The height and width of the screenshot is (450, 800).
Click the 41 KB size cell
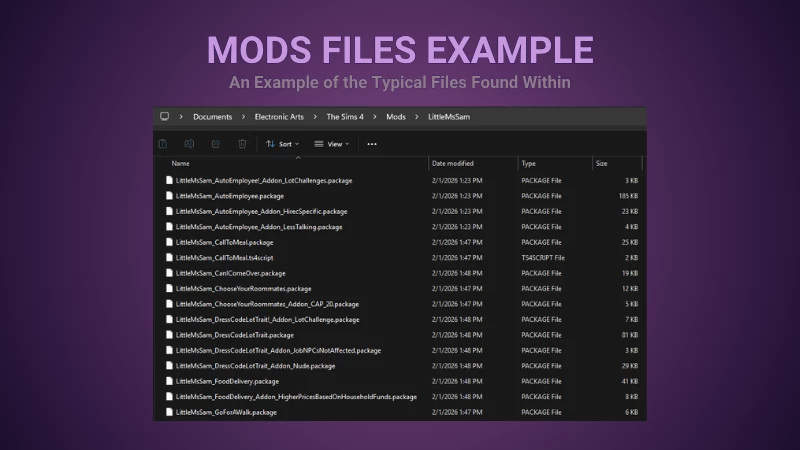coord(630,381)
